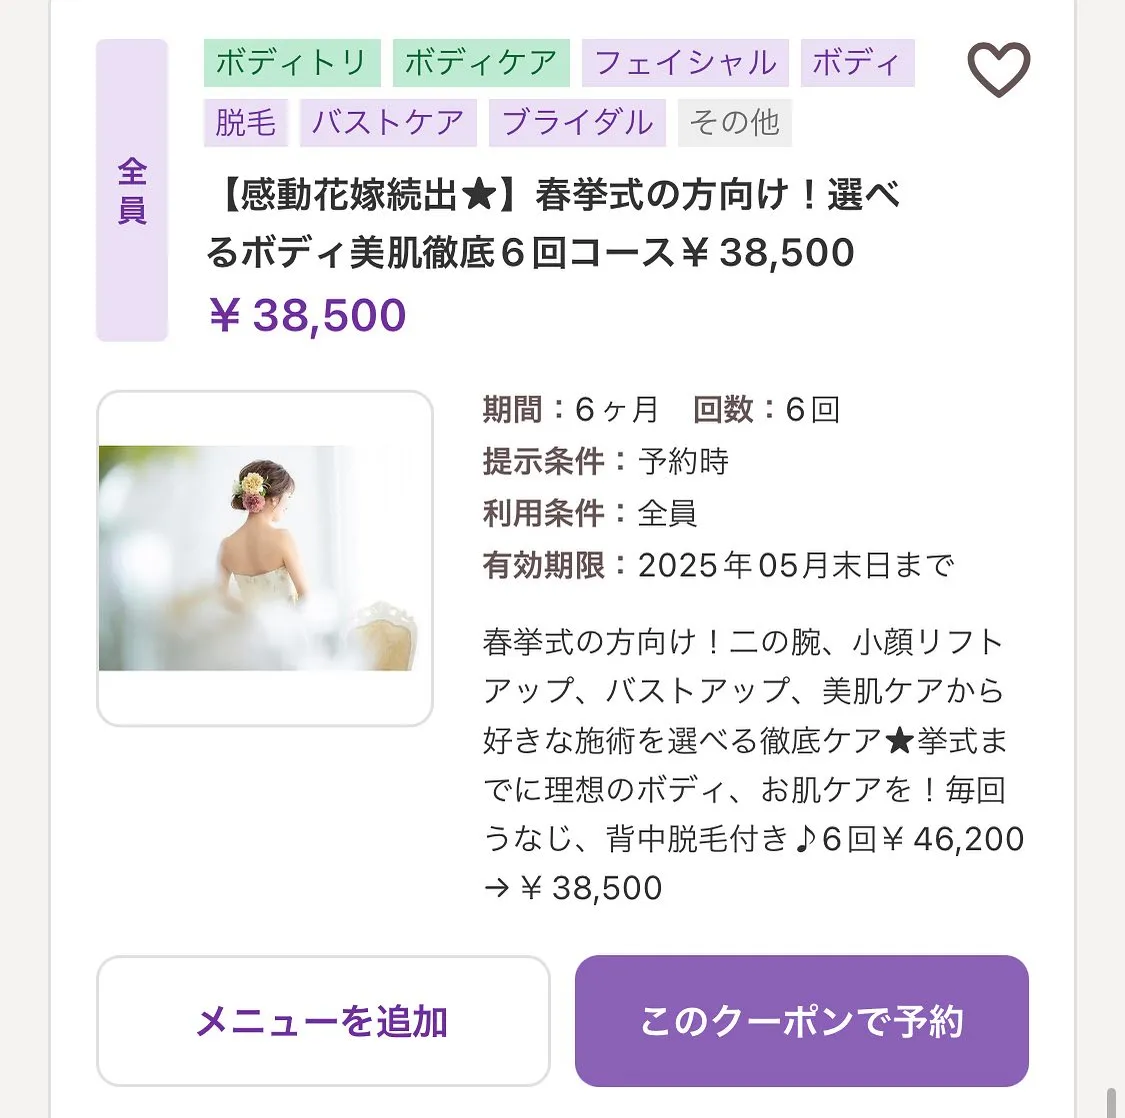Select the ボディトリ category tag
Image resolution: width=1125 pixels, height=1118 pixels.
coord(291,62)
